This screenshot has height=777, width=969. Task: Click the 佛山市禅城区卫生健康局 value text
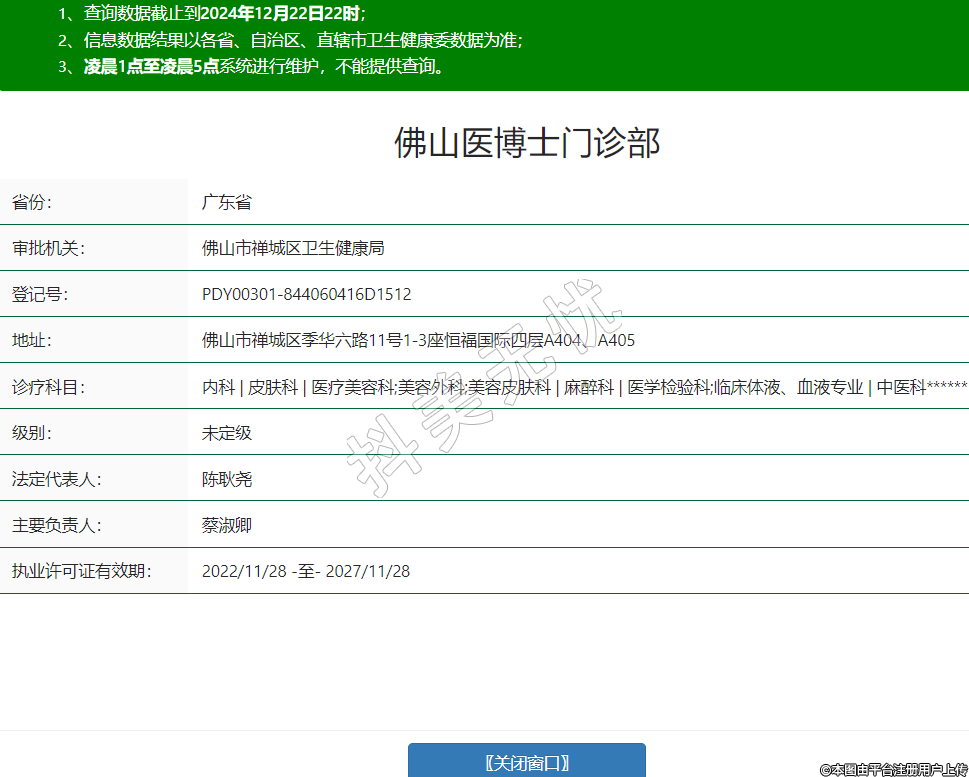coord(293,248)
